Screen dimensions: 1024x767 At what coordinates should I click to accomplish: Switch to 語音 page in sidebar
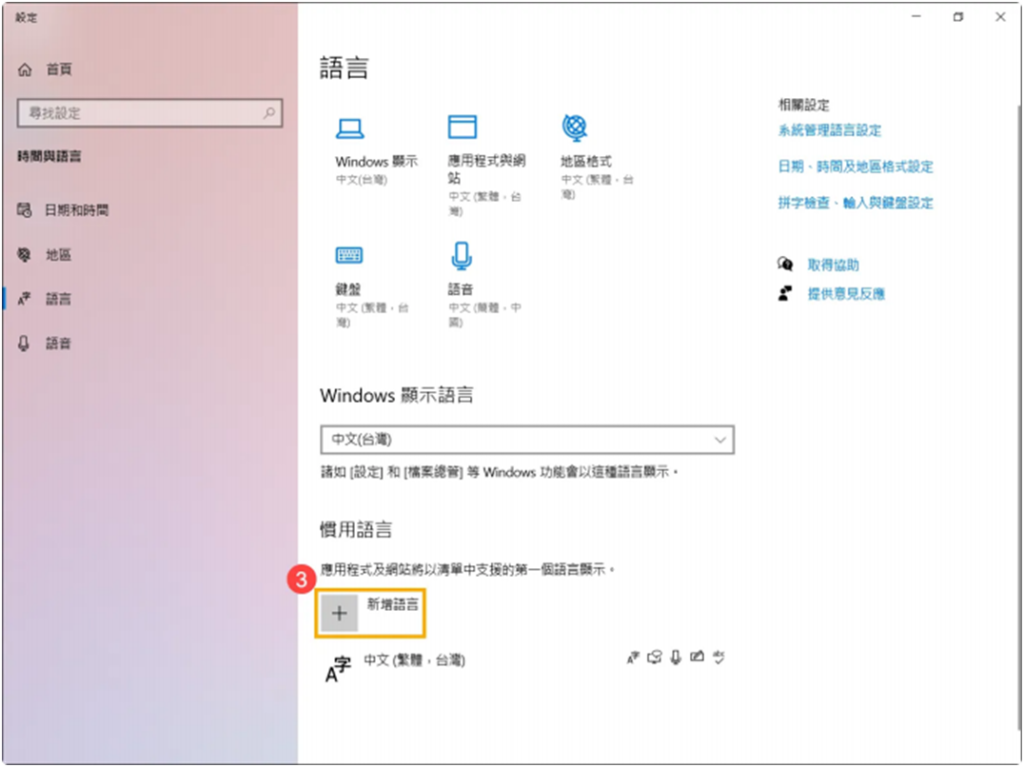pos(58,343)
